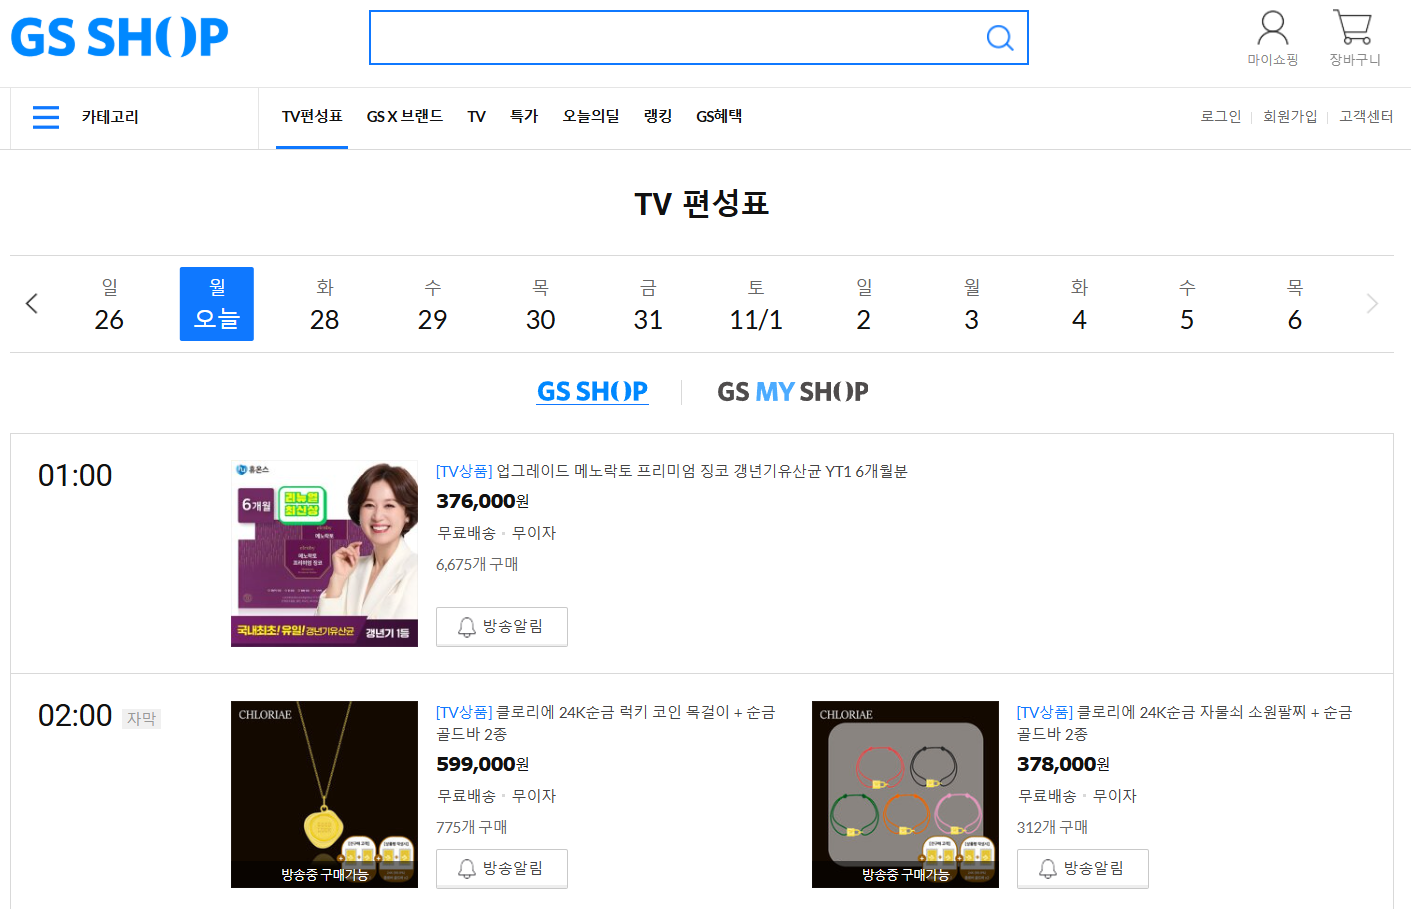Click the 6,675개 구매 text

pos(477,564)
